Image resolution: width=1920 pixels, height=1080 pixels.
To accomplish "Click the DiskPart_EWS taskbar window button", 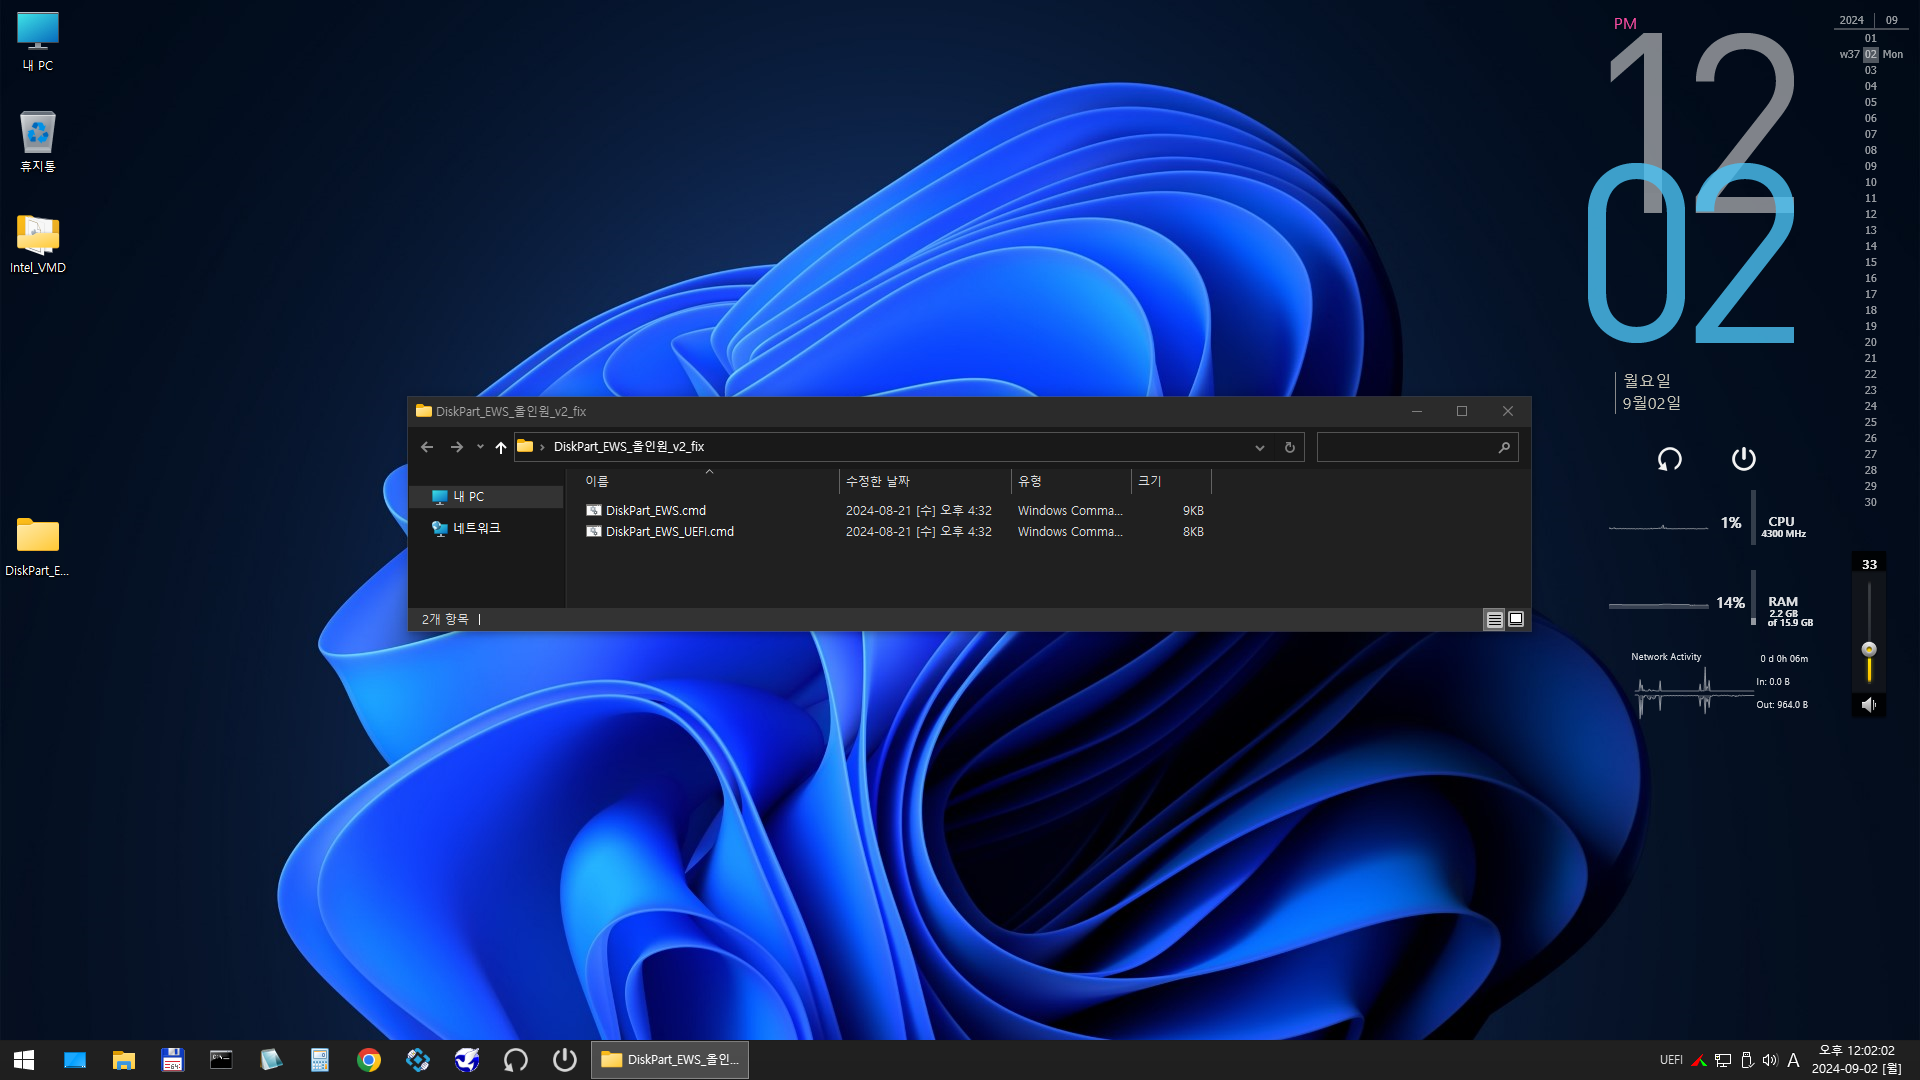I will (x=670, y=1060).
